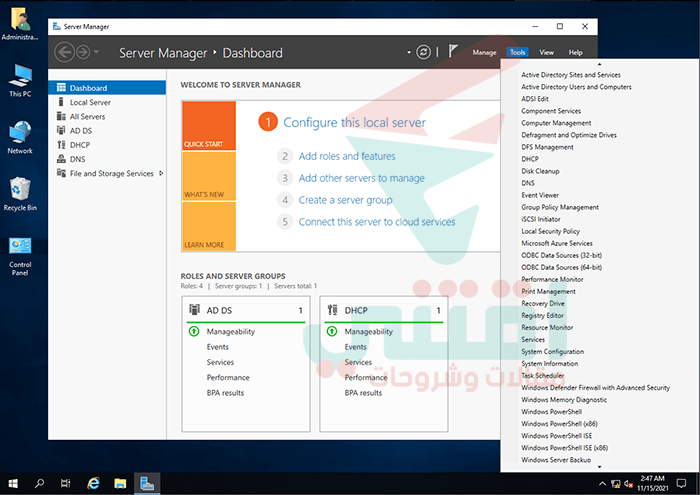Choose Group Policy Management
700x495 pixels.
tap(560, 207)
